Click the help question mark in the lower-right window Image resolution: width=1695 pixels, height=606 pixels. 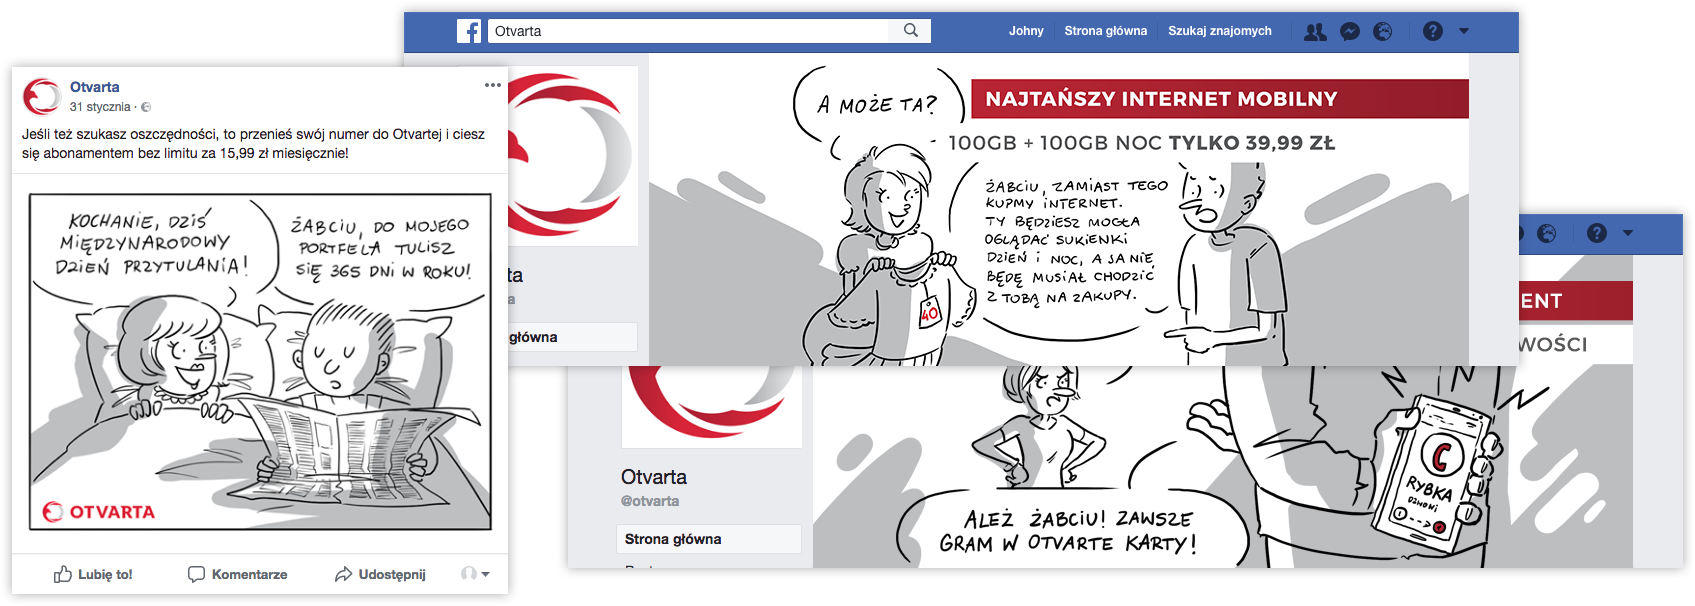pos(1597,234)
